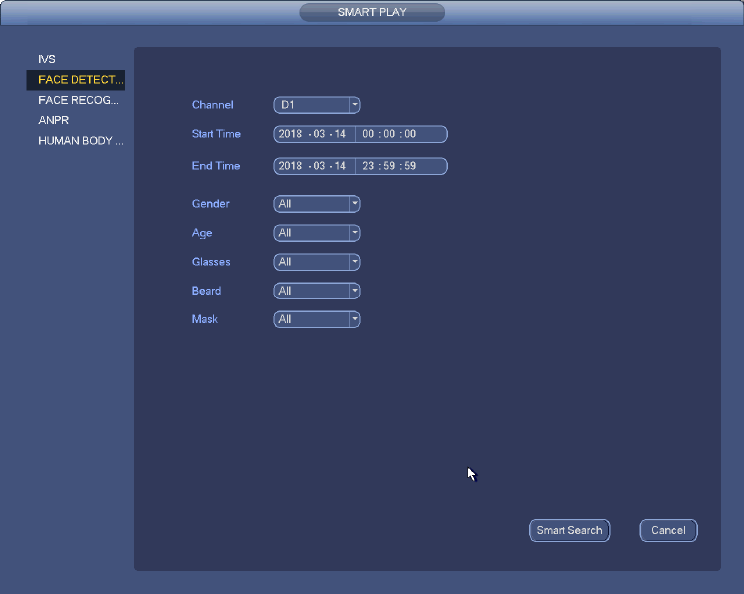Click the Smart Search button
Image resolution: width=744 pixels, height=594 pixels.
tap(569, 530)
